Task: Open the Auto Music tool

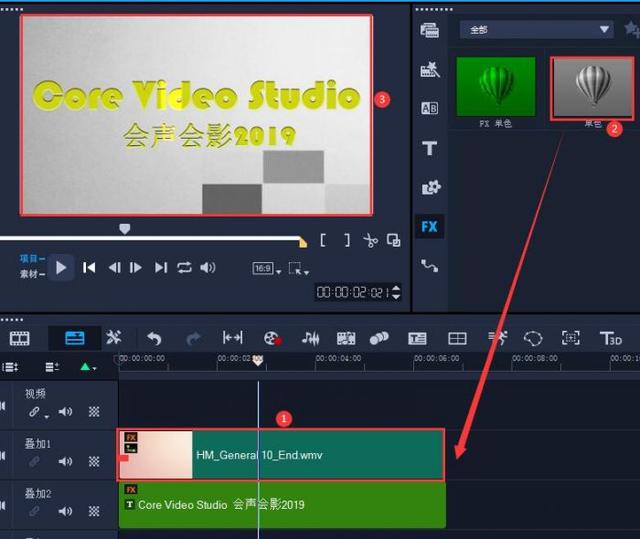Action: pos(346,338)
